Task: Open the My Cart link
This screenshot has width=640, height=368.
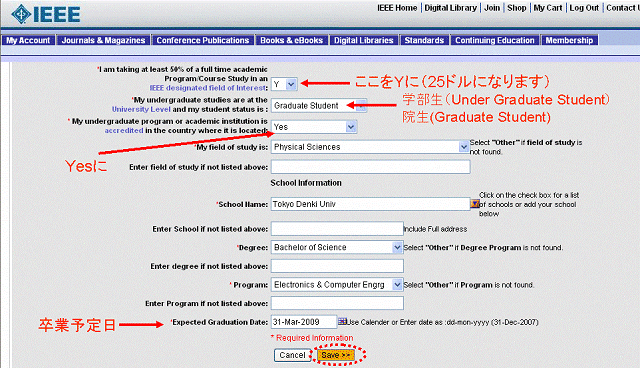Action: tap(548, 8)
